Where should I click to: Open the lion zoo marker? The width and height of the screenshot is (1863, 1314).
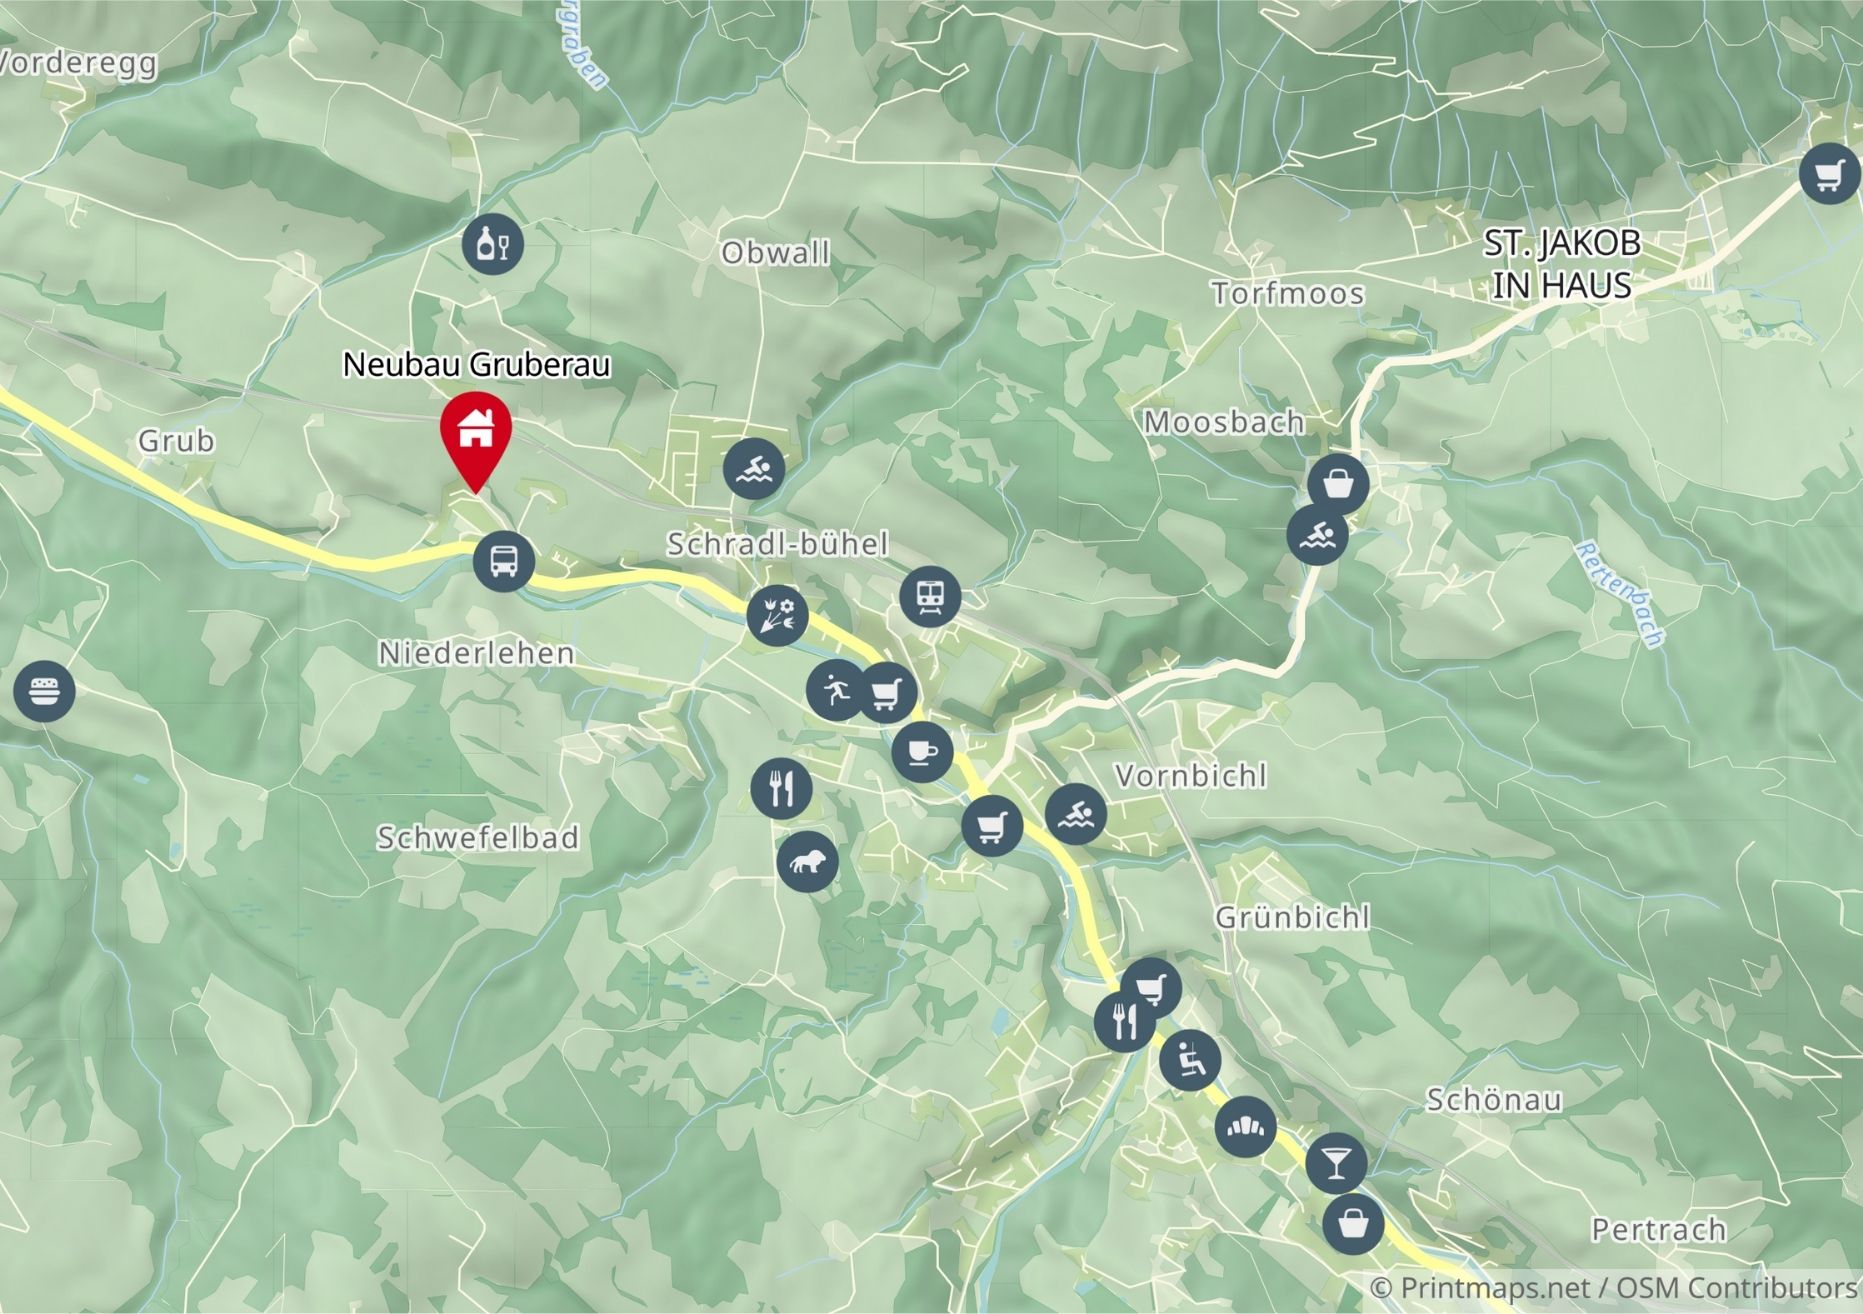click(808, 861)
